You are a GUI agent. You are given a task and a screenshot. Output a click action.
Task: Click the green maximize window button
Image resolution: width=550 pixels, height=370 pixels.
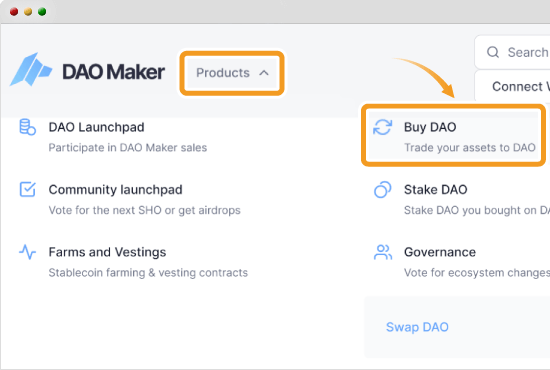pyautogui.click(x=42, y=12)
